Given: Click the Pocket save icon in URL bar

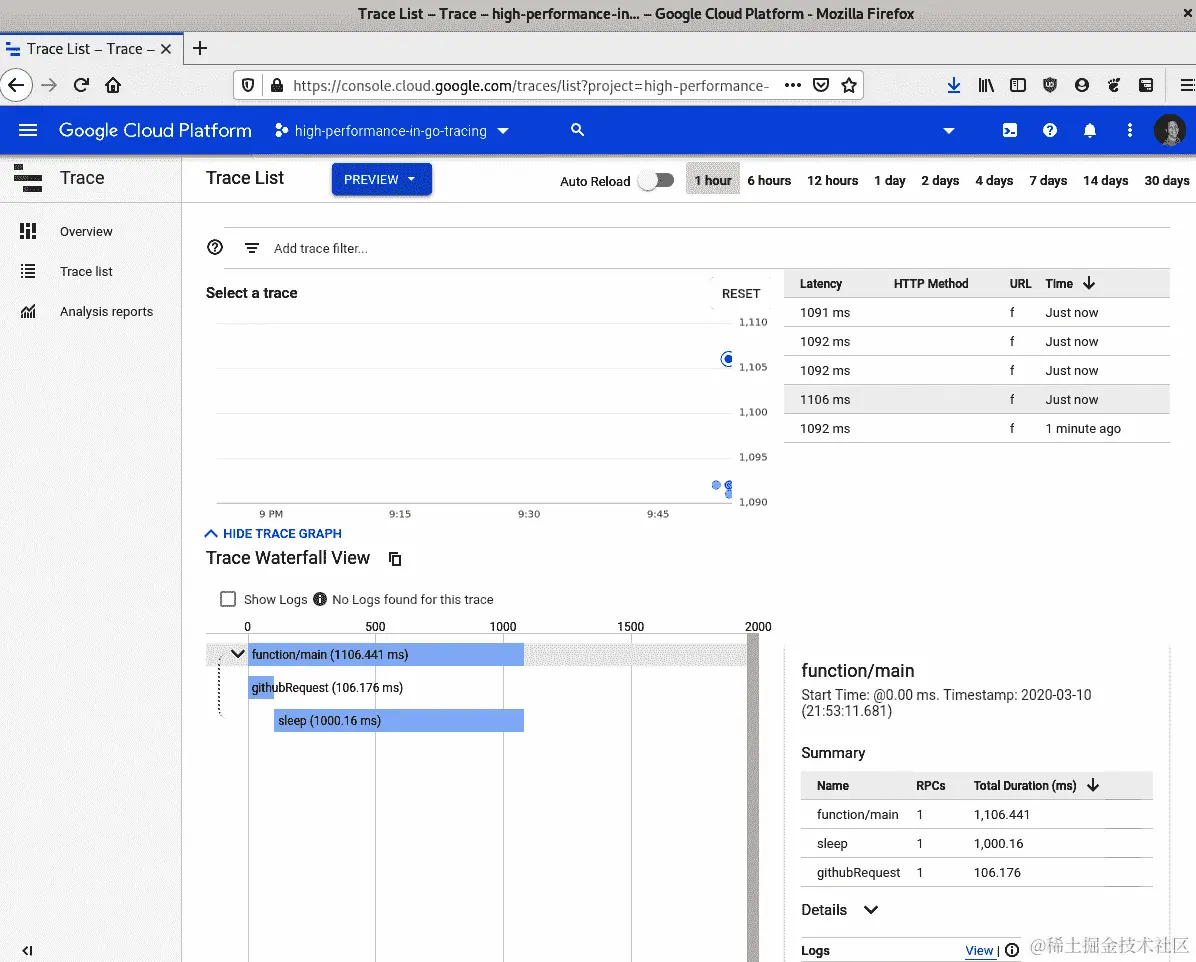Looking at the screenshot, I should [x=821, y=85].
